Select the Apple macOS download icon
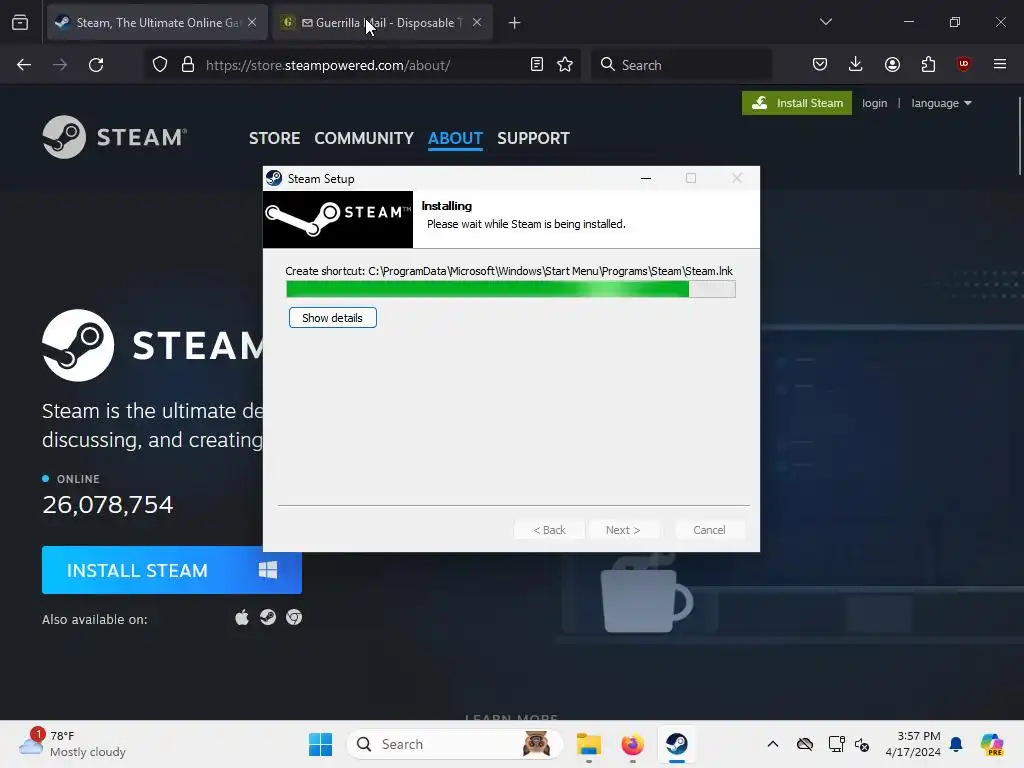Screen dimensions: 1024x768 click(x=242, y=617)
